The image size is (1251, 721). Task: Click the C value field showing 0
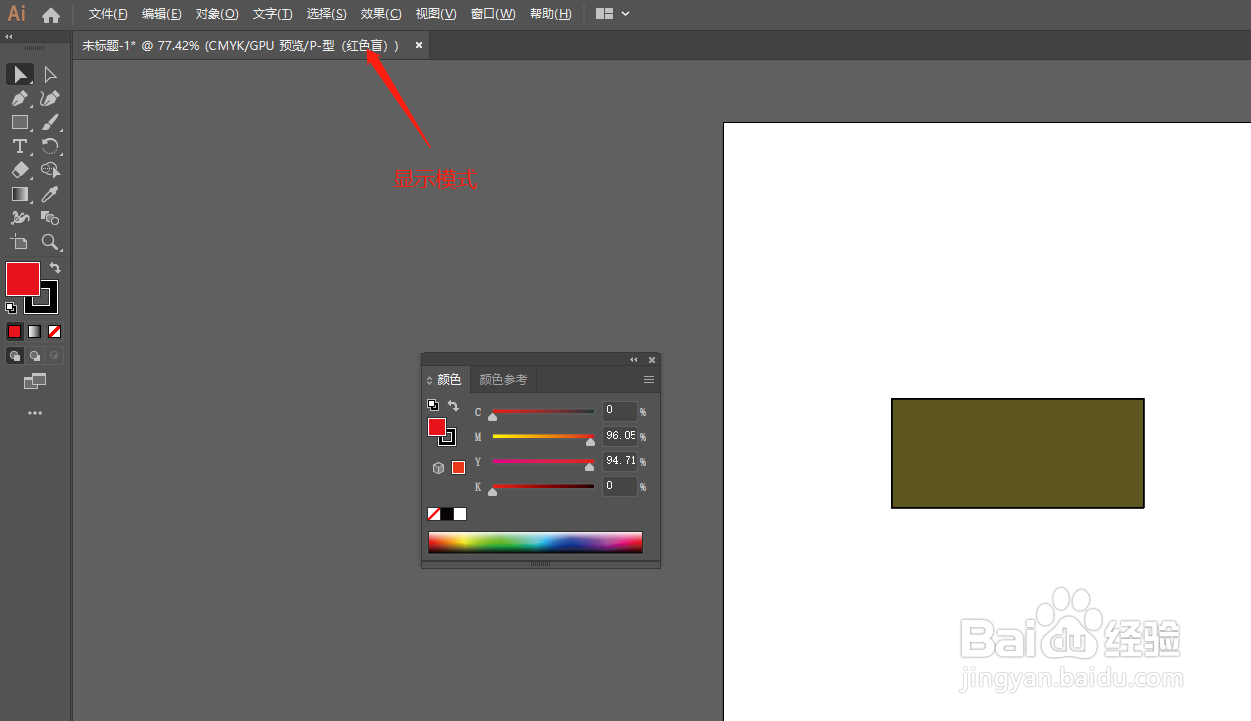[620, 411]
